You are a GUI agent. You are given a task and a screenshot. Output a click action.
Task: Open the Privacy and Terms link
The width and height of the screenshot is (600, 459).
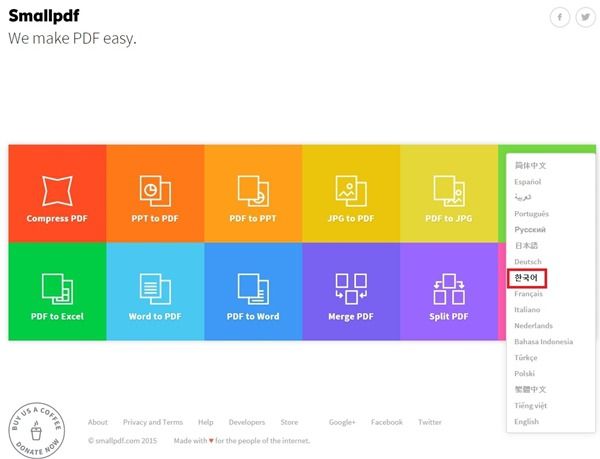153,422
